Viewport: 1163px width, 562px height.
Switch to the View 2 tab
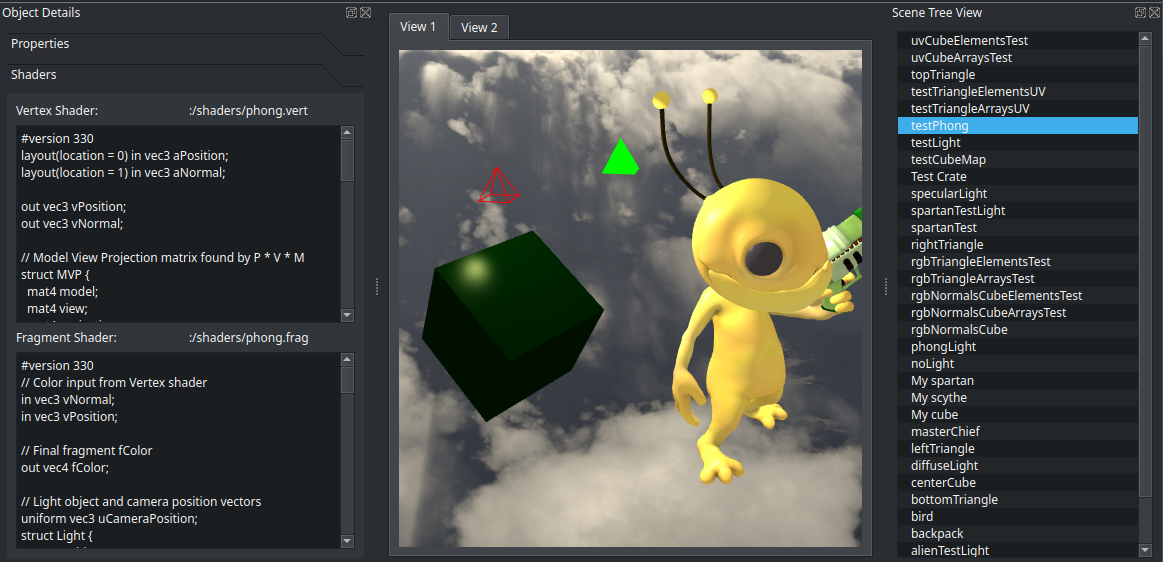click(x=479, y=27)
